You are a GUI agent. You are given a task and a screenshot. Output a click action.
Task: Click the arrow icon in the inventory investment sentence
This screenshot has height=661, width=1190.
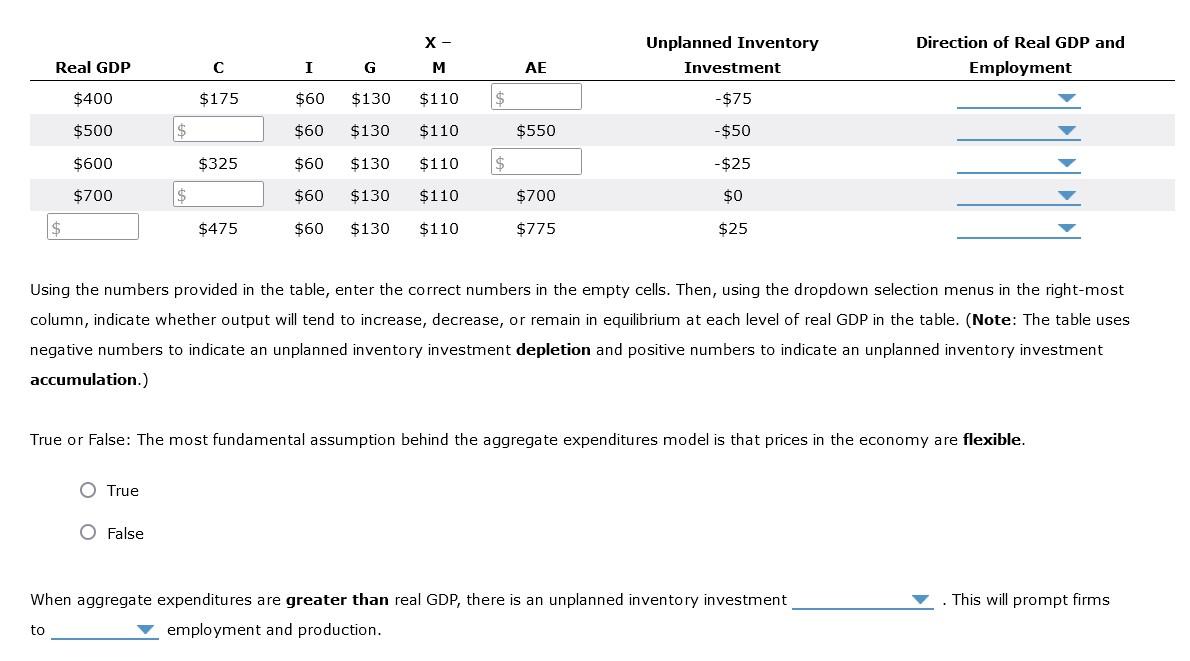click(x=920, y=600)
